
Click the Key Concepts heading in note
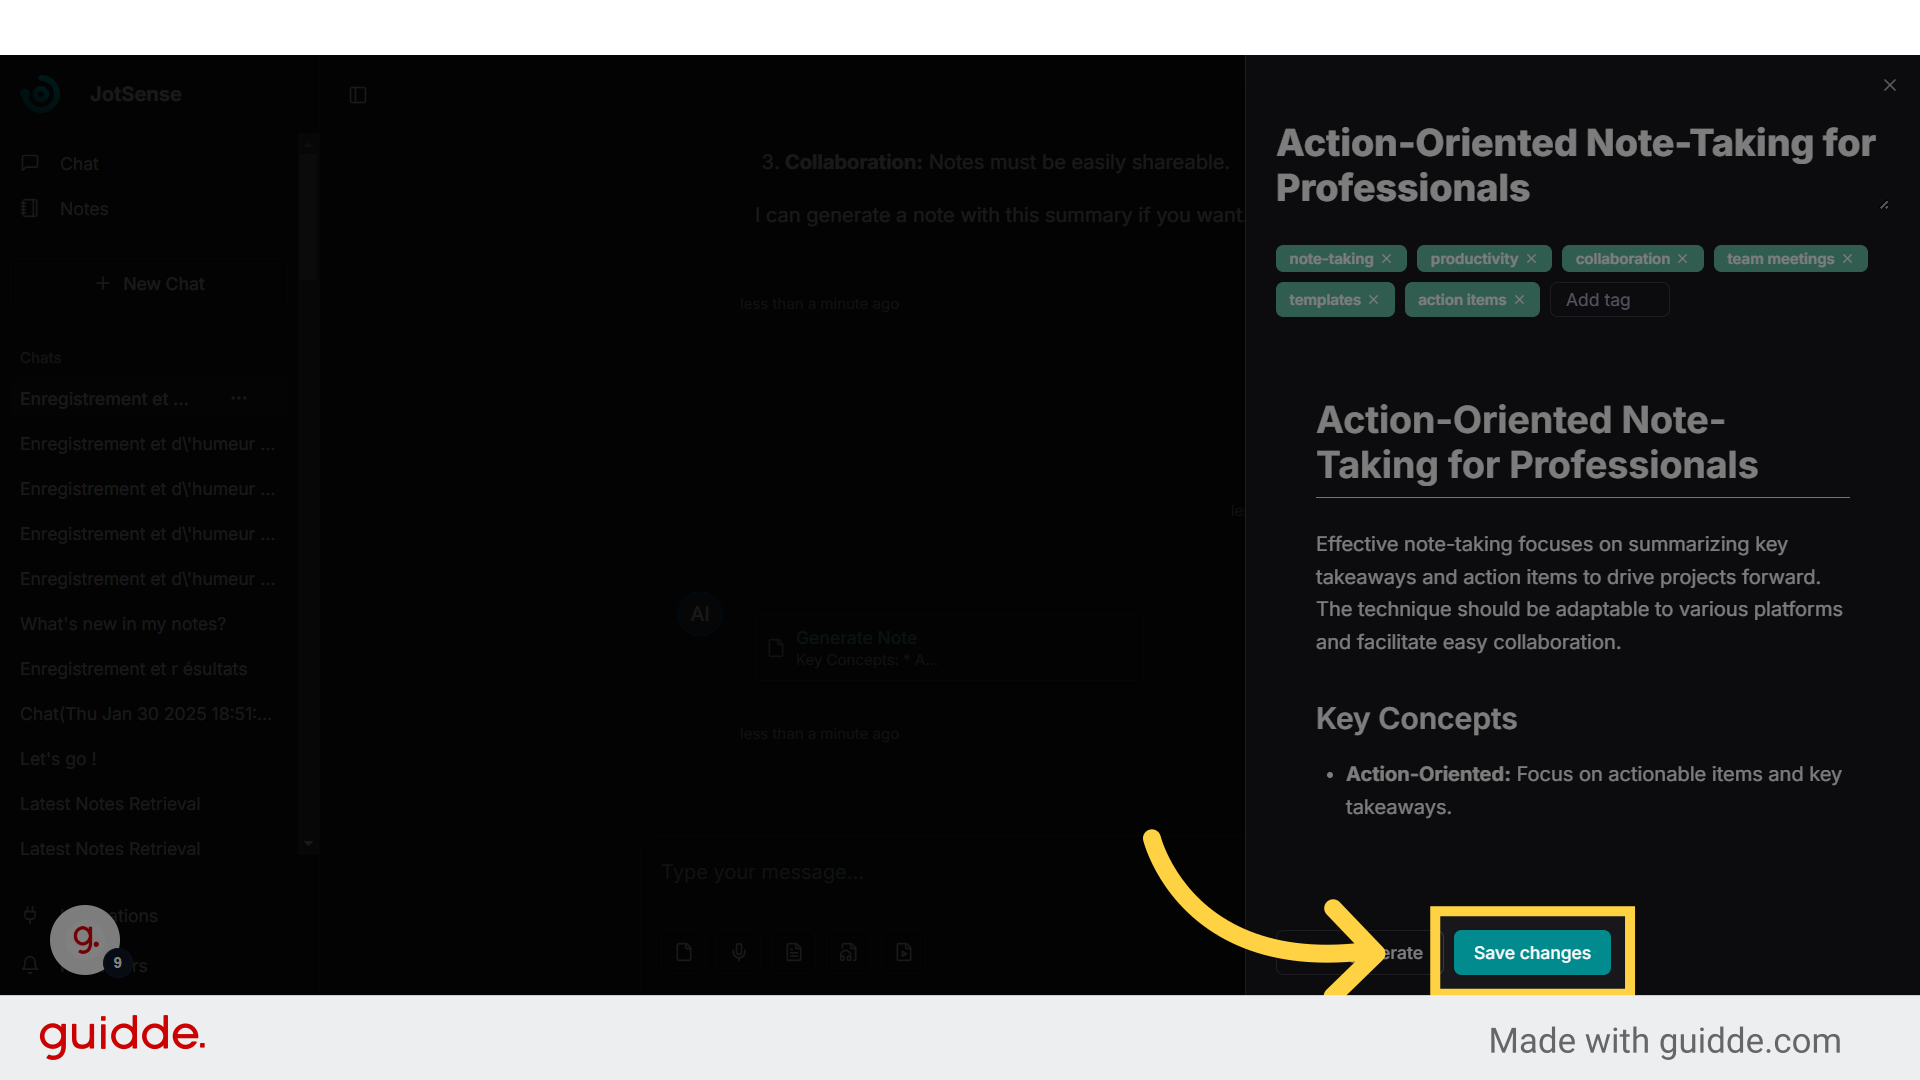tap(1416, 718)
